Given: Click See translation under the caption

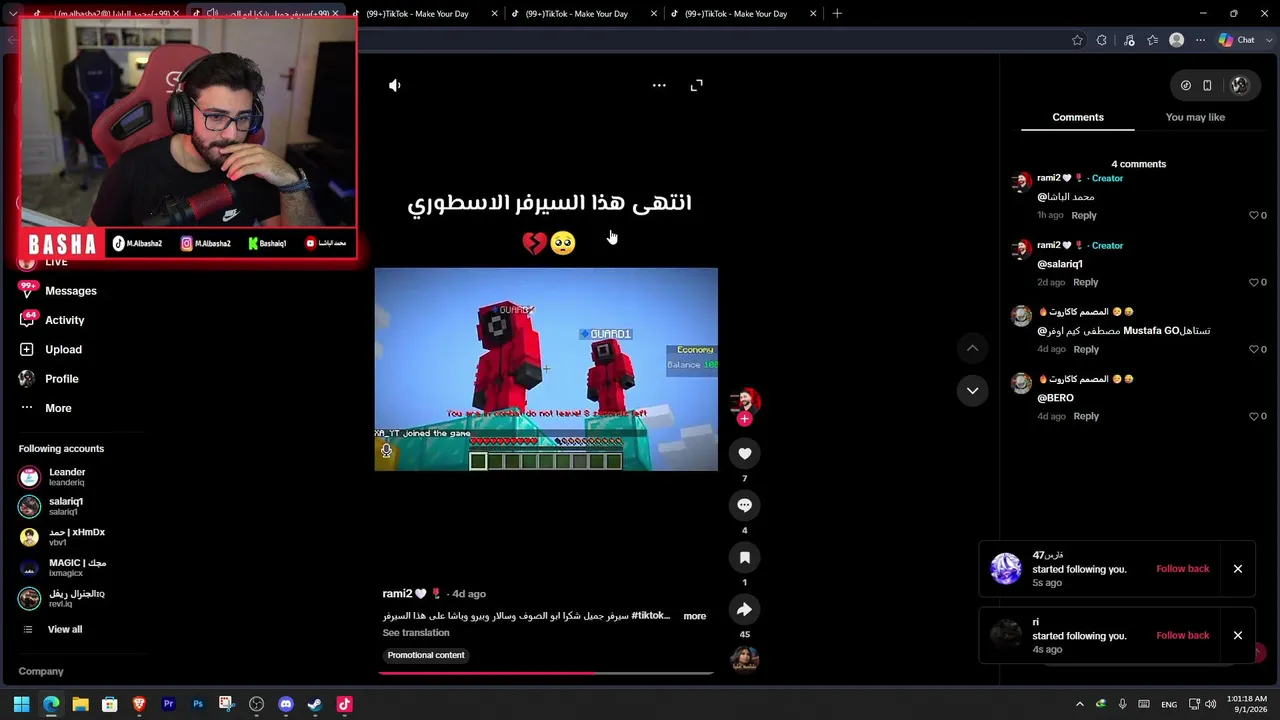Looking at the screenshot, I should 416,633.
